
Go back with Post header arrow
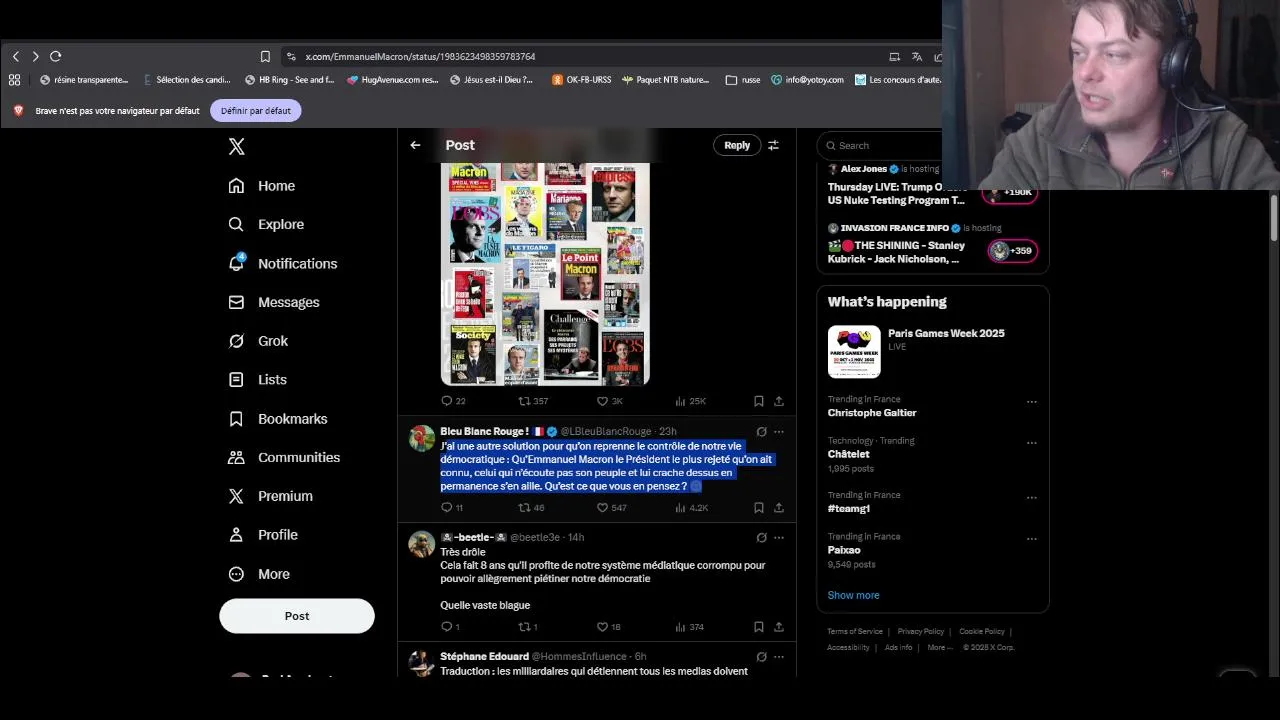point(415,145)
